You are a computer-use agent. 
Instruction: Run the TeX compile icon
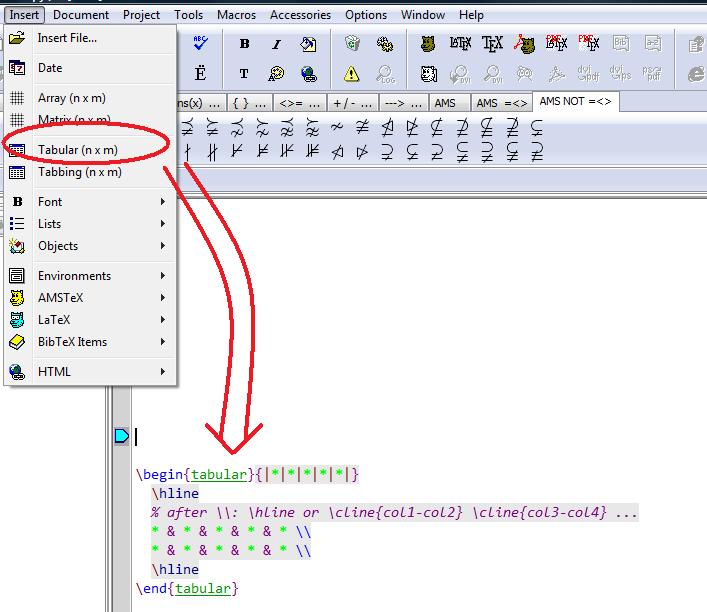coord(492,44)
